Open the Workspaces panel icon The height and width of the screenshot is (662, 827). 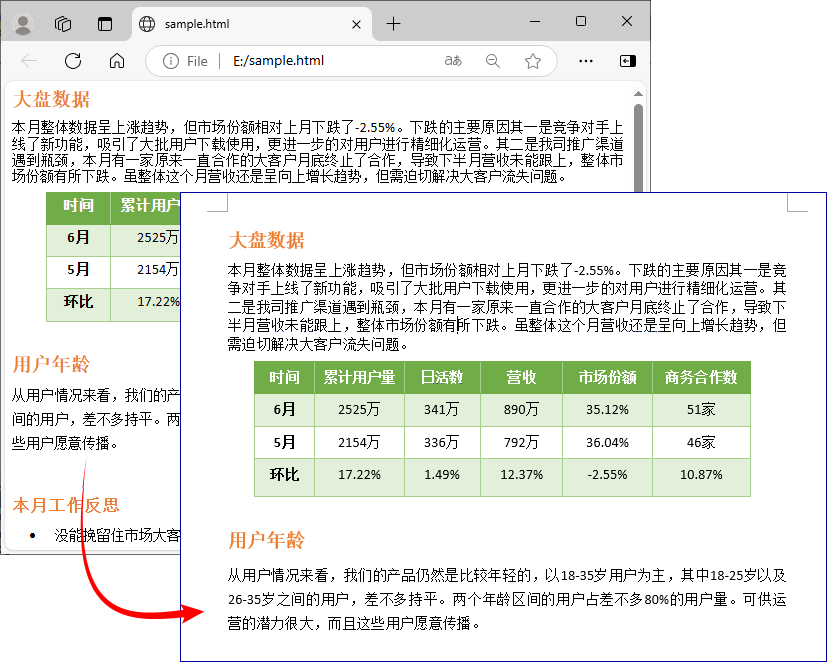62,22
